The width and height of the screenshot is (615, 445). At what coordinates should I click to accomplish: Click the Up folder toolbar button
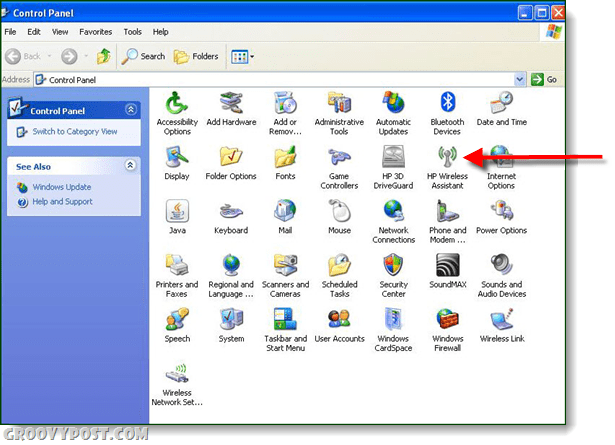(x=104, y=56)
